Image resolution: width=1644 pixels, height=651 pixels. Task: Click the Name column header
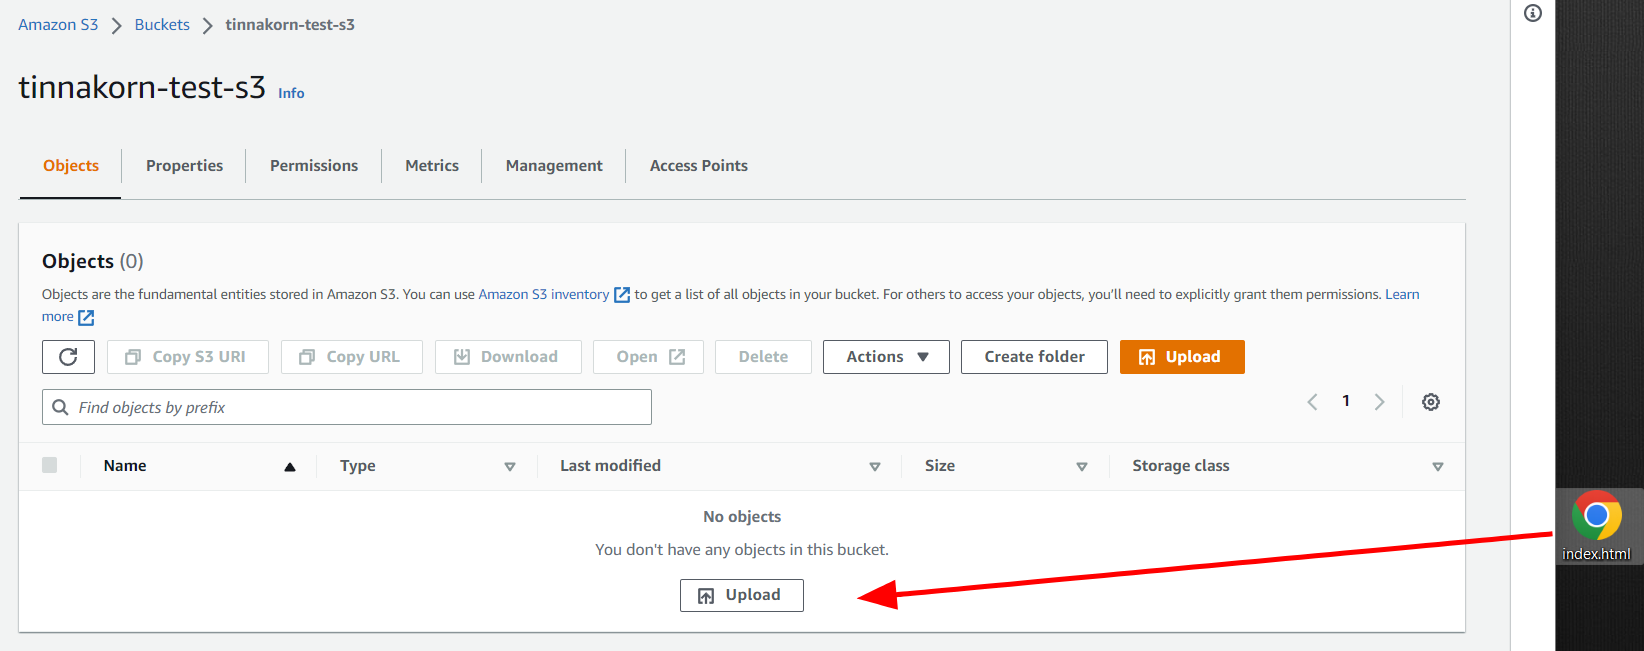tap(125, 466)
